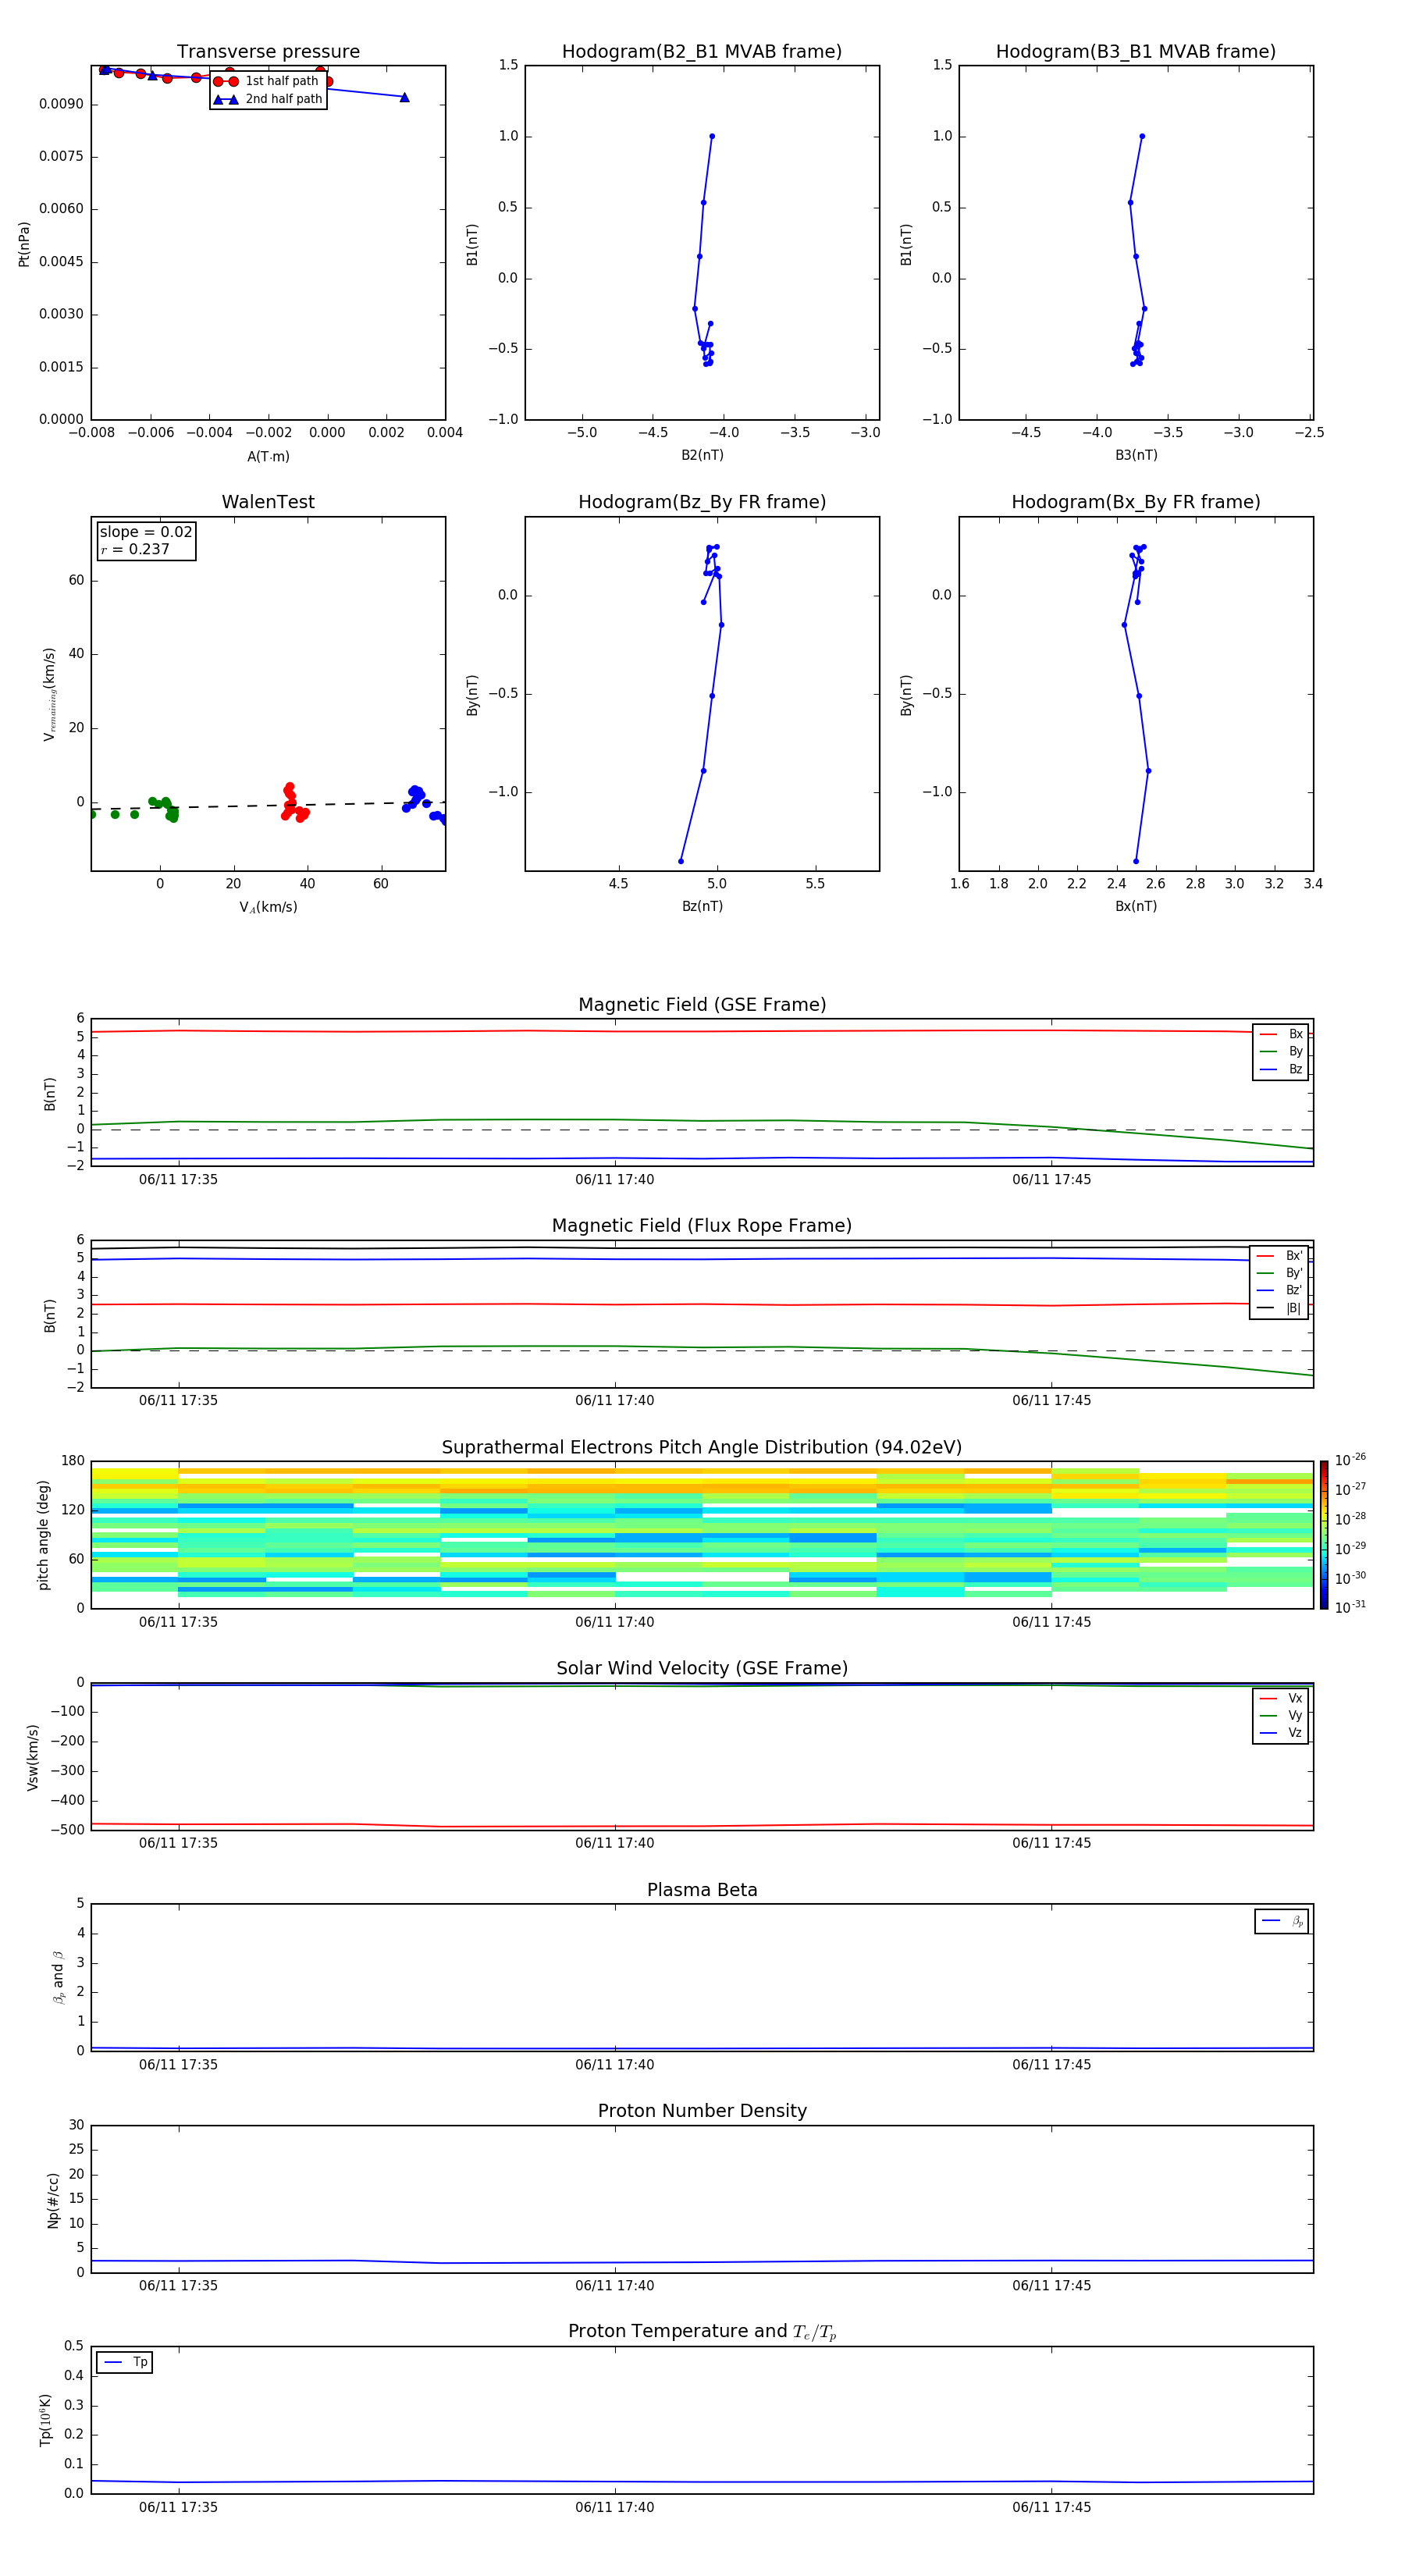The image size is (1405, 2576).
Task: Click '−500' tick in Solar Wind Velocity panel
Action: click(66, 1830)
